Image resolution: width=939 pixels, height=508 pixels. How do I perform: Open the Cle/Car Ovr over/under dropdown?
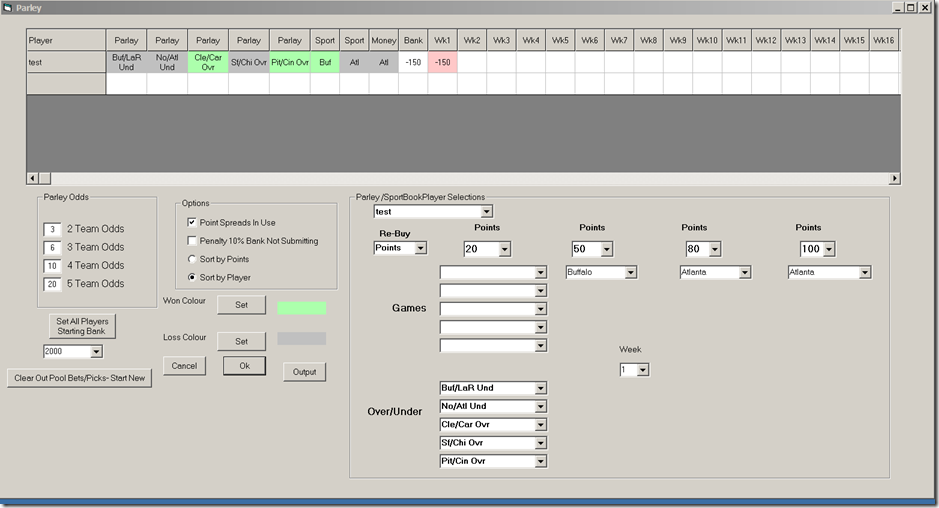point(540,425)
